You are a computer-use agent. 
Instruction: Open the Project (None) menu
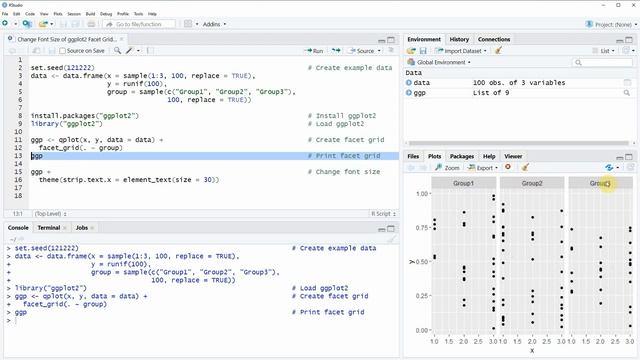pyautogui.click(x=611, y=24)
